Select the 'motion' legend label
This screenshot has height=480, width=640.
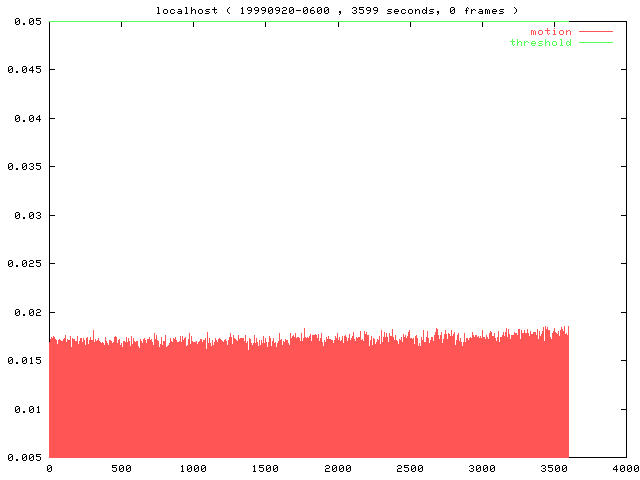[550, 32]
